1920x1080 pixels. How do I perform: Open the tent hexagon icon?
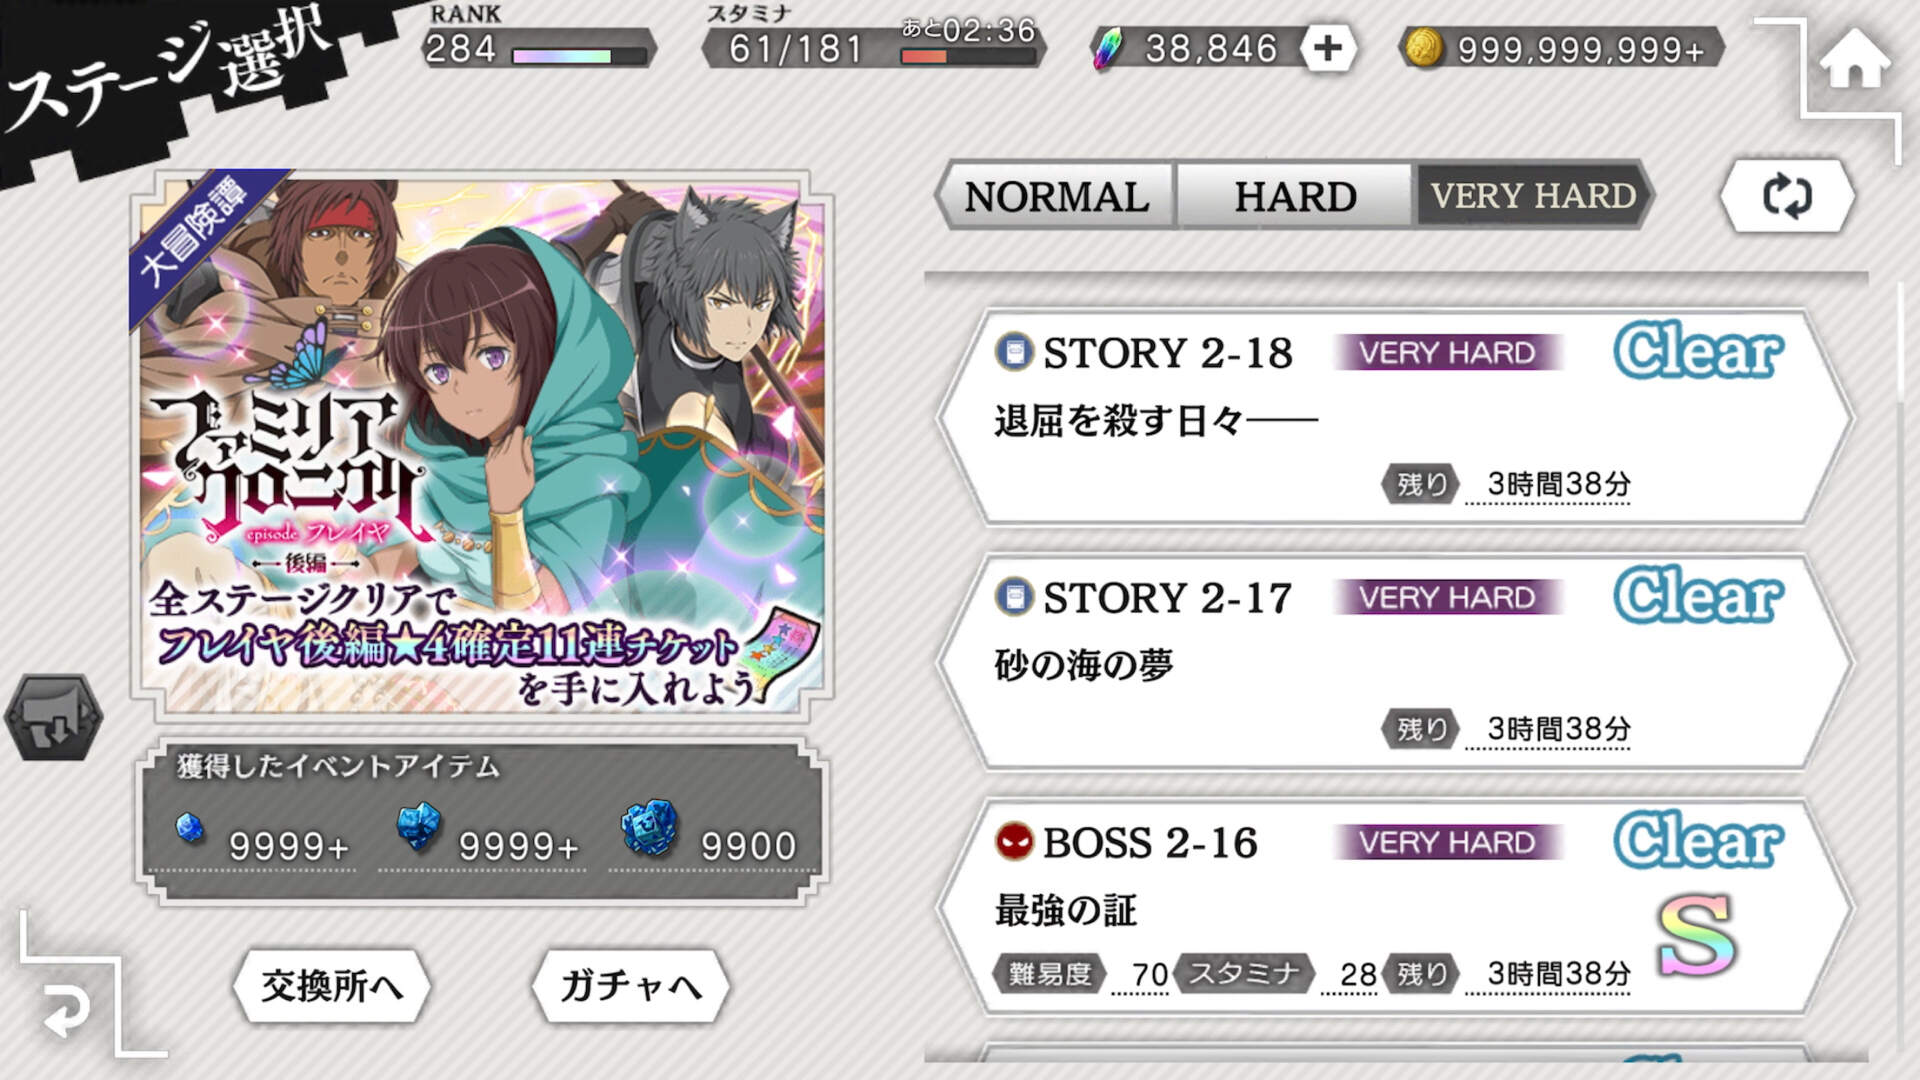coord(54,717)
